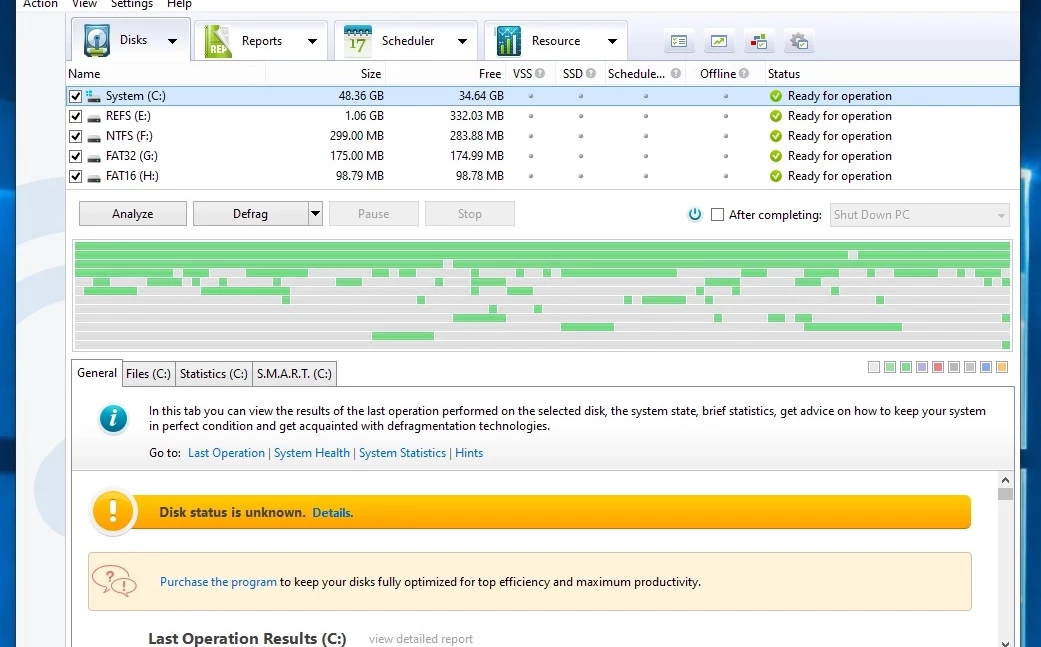Screen dimensions: 1041x647
Task: Follow the Purchase the program link
Action: point(218,581)
